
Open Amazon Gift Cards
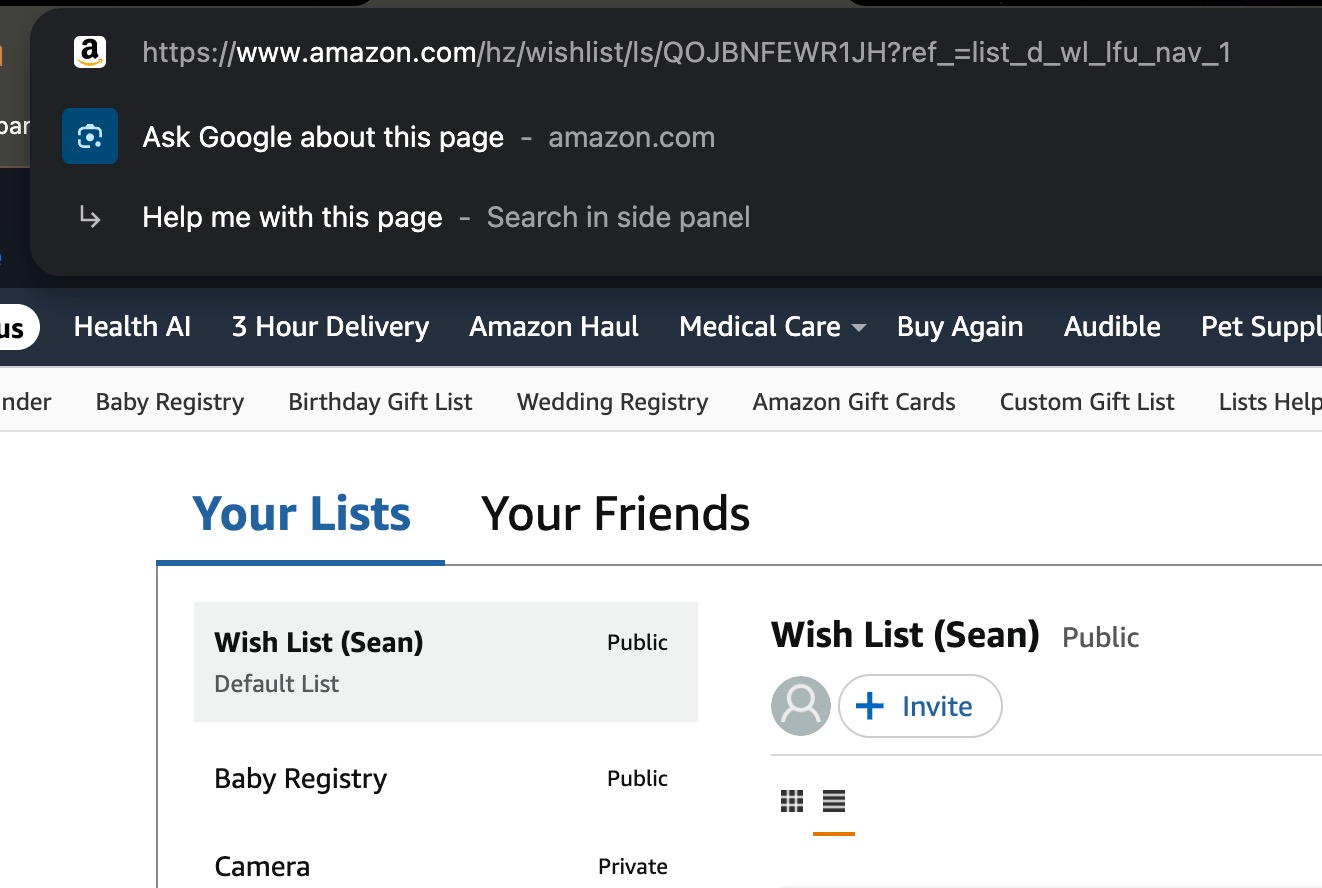point(853,401)
